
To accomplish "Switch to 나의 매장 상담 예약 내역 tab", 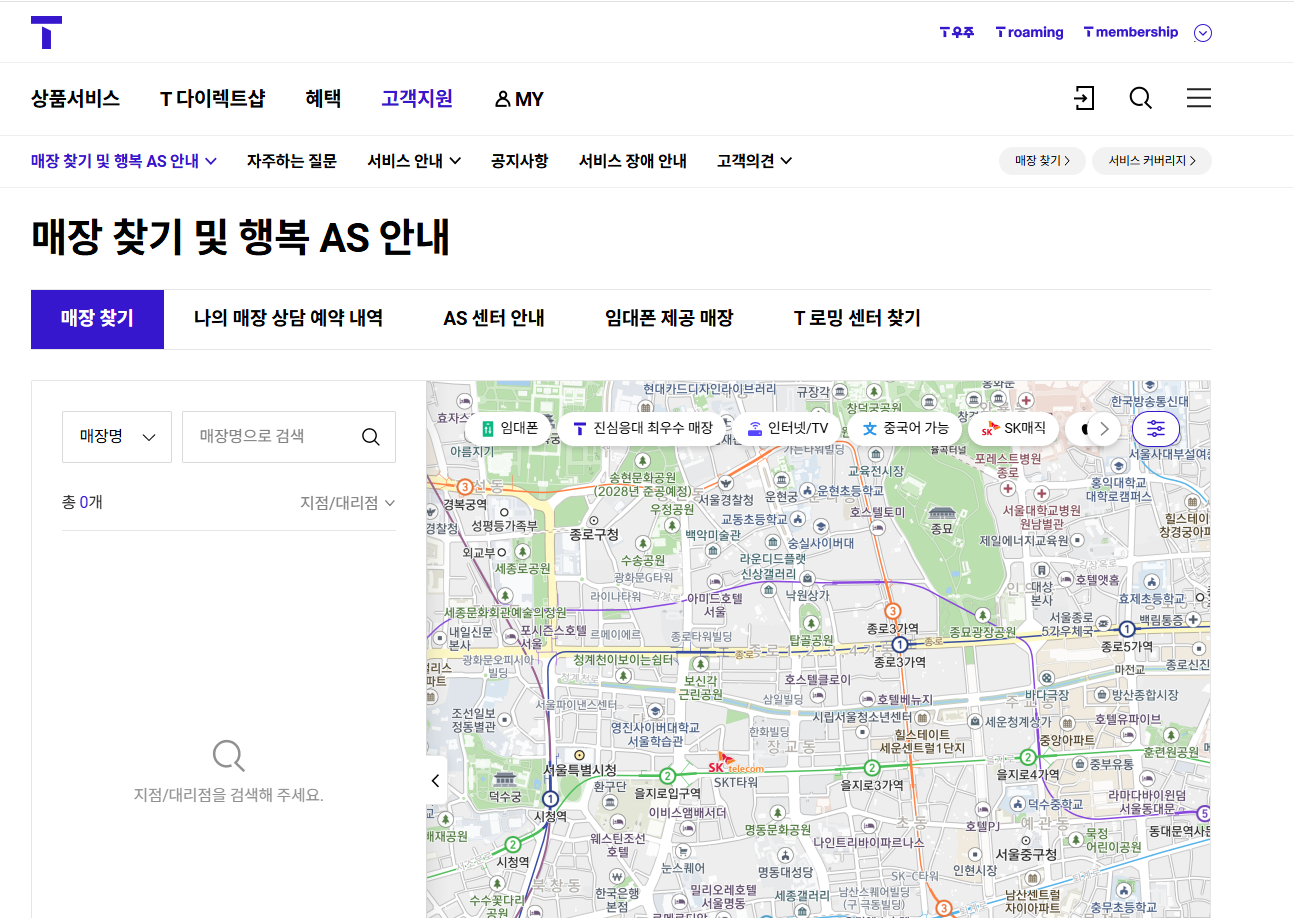I will [288, 319].
